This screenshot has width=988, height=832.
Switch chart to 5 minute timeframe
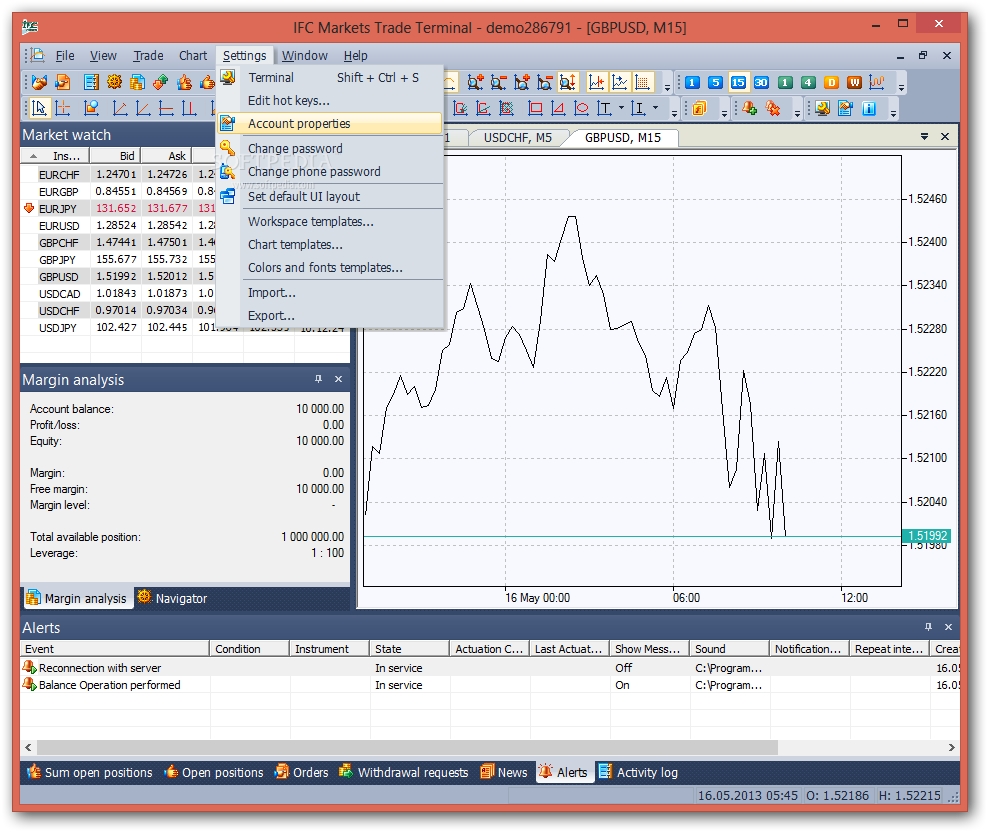click(x=715, y=83)
